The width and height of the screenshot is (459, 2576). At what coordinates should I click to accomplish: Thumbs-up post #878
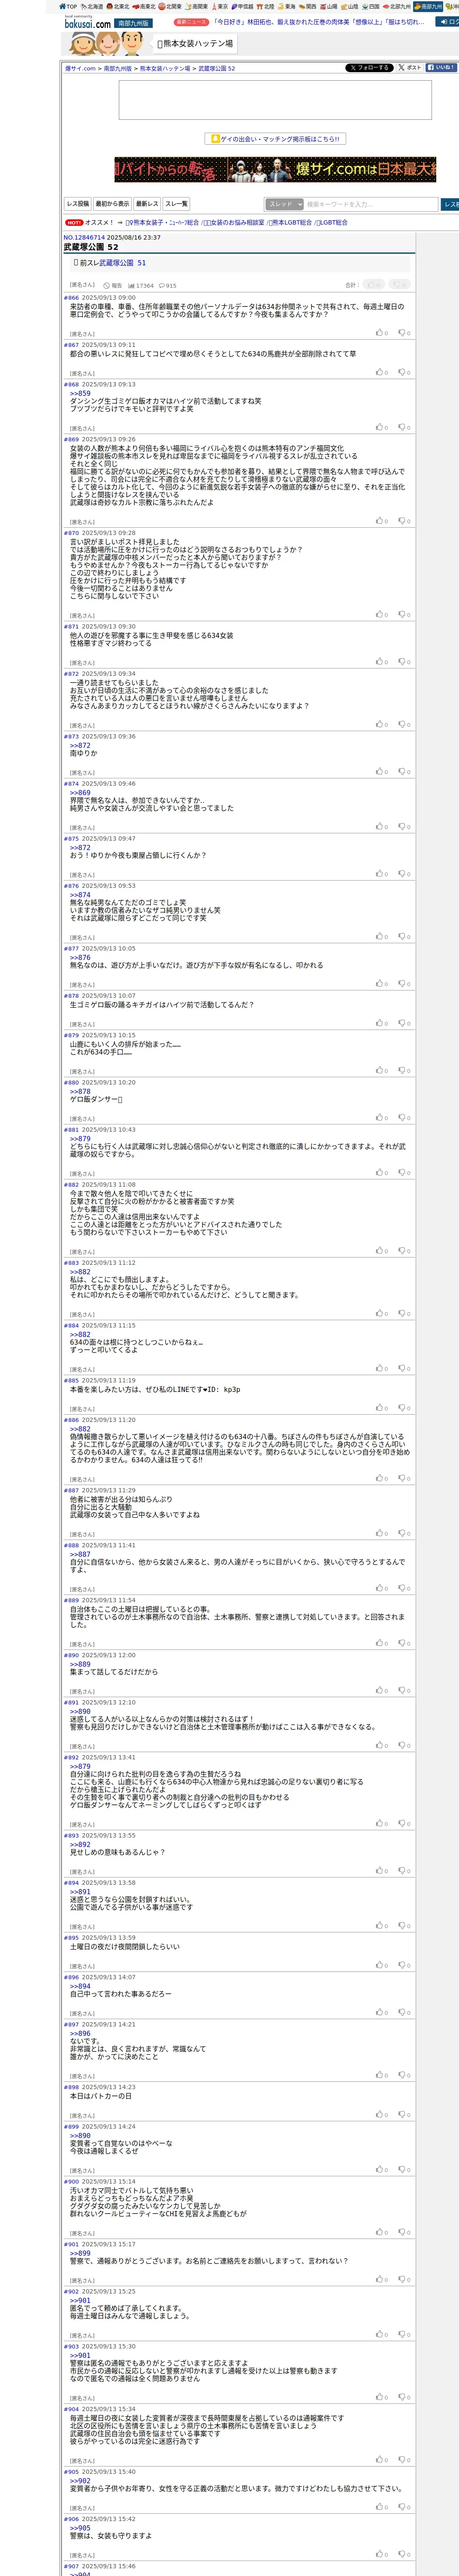pos(382,1023)
